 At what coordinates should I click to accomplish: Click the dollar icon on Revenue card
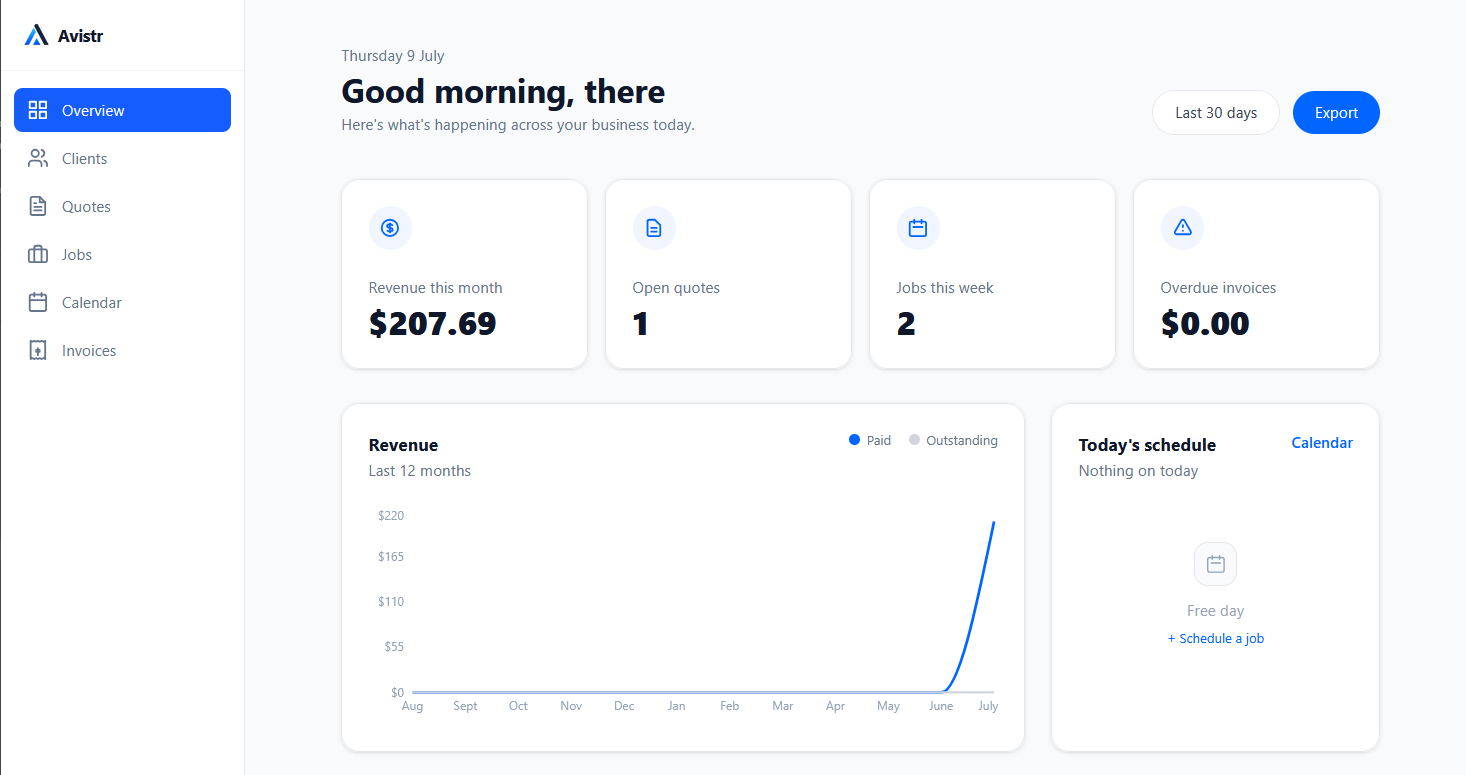[x=390, y=228]
